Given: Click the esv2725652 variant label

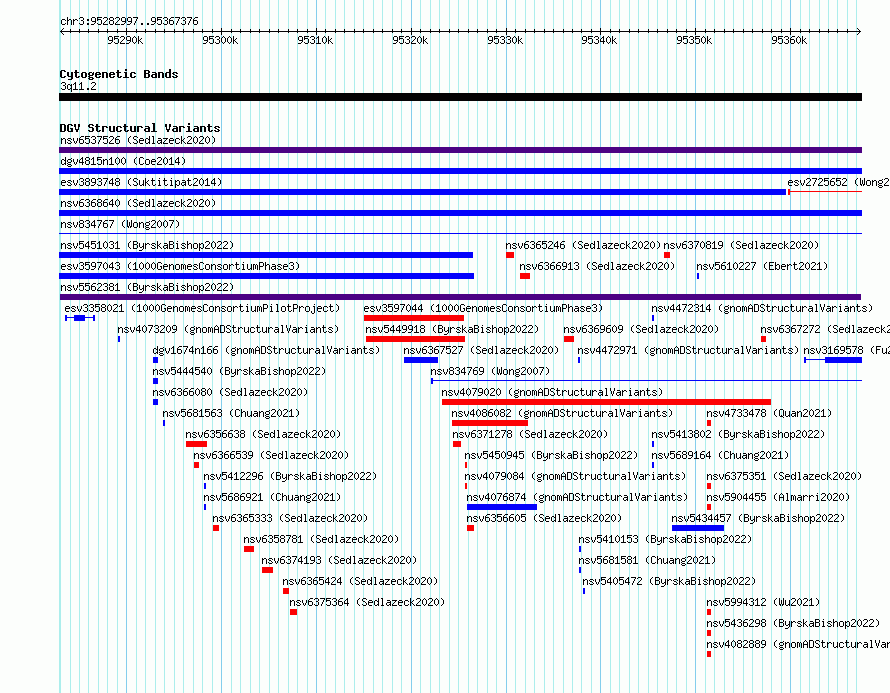Looking at the screenshot, I should coord(838,182).
